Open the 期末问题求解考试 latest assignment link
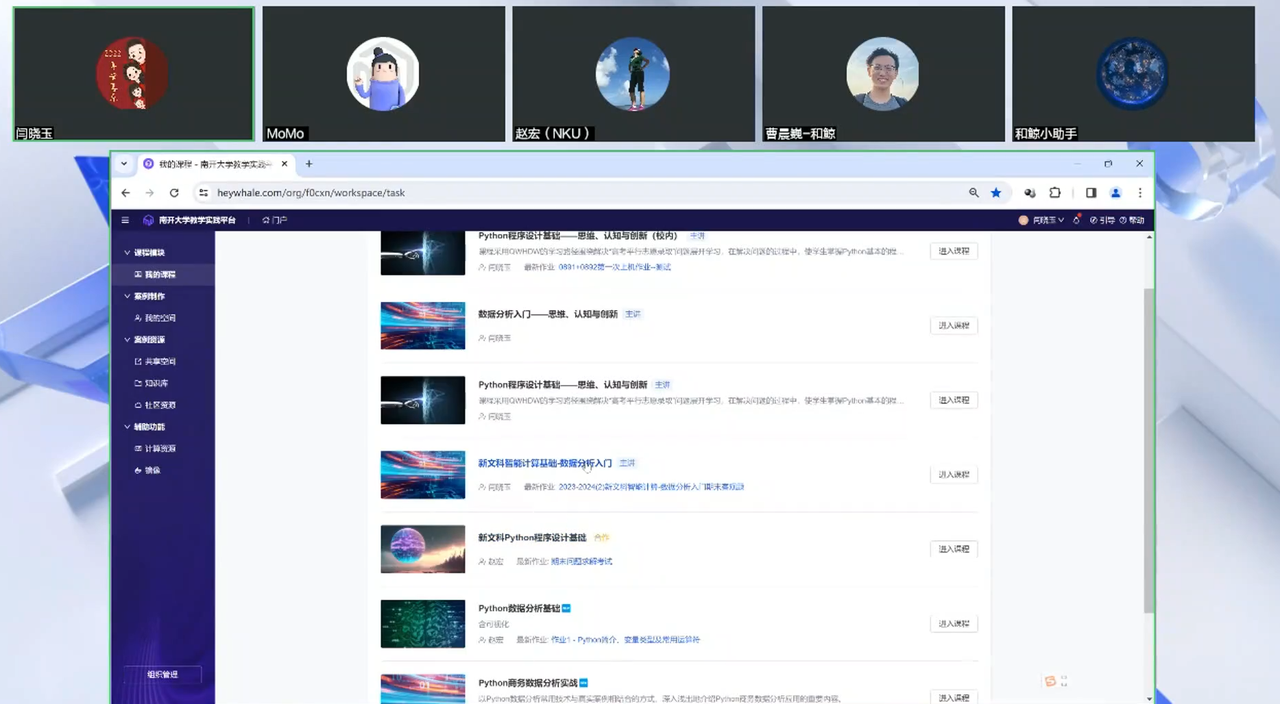 pyautogui.click(x=581, y=562)
